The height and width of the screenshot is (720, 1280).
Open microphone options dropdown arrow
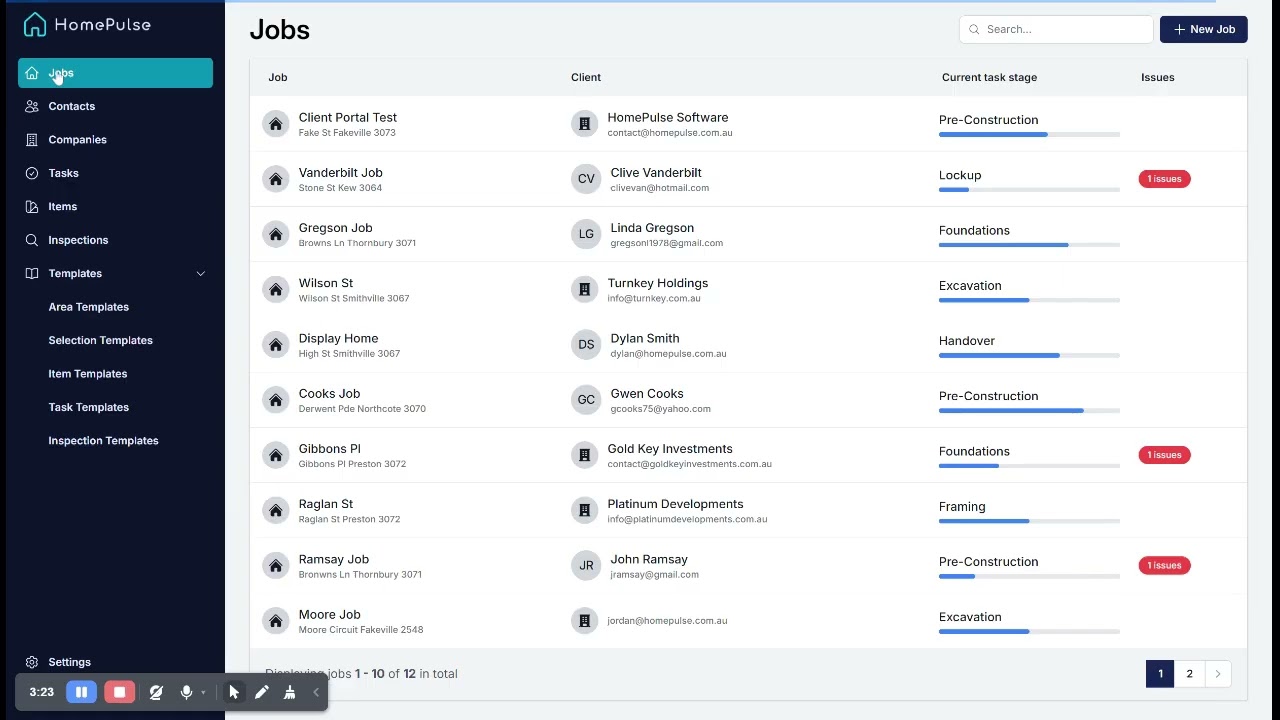[x=203, y=692]
